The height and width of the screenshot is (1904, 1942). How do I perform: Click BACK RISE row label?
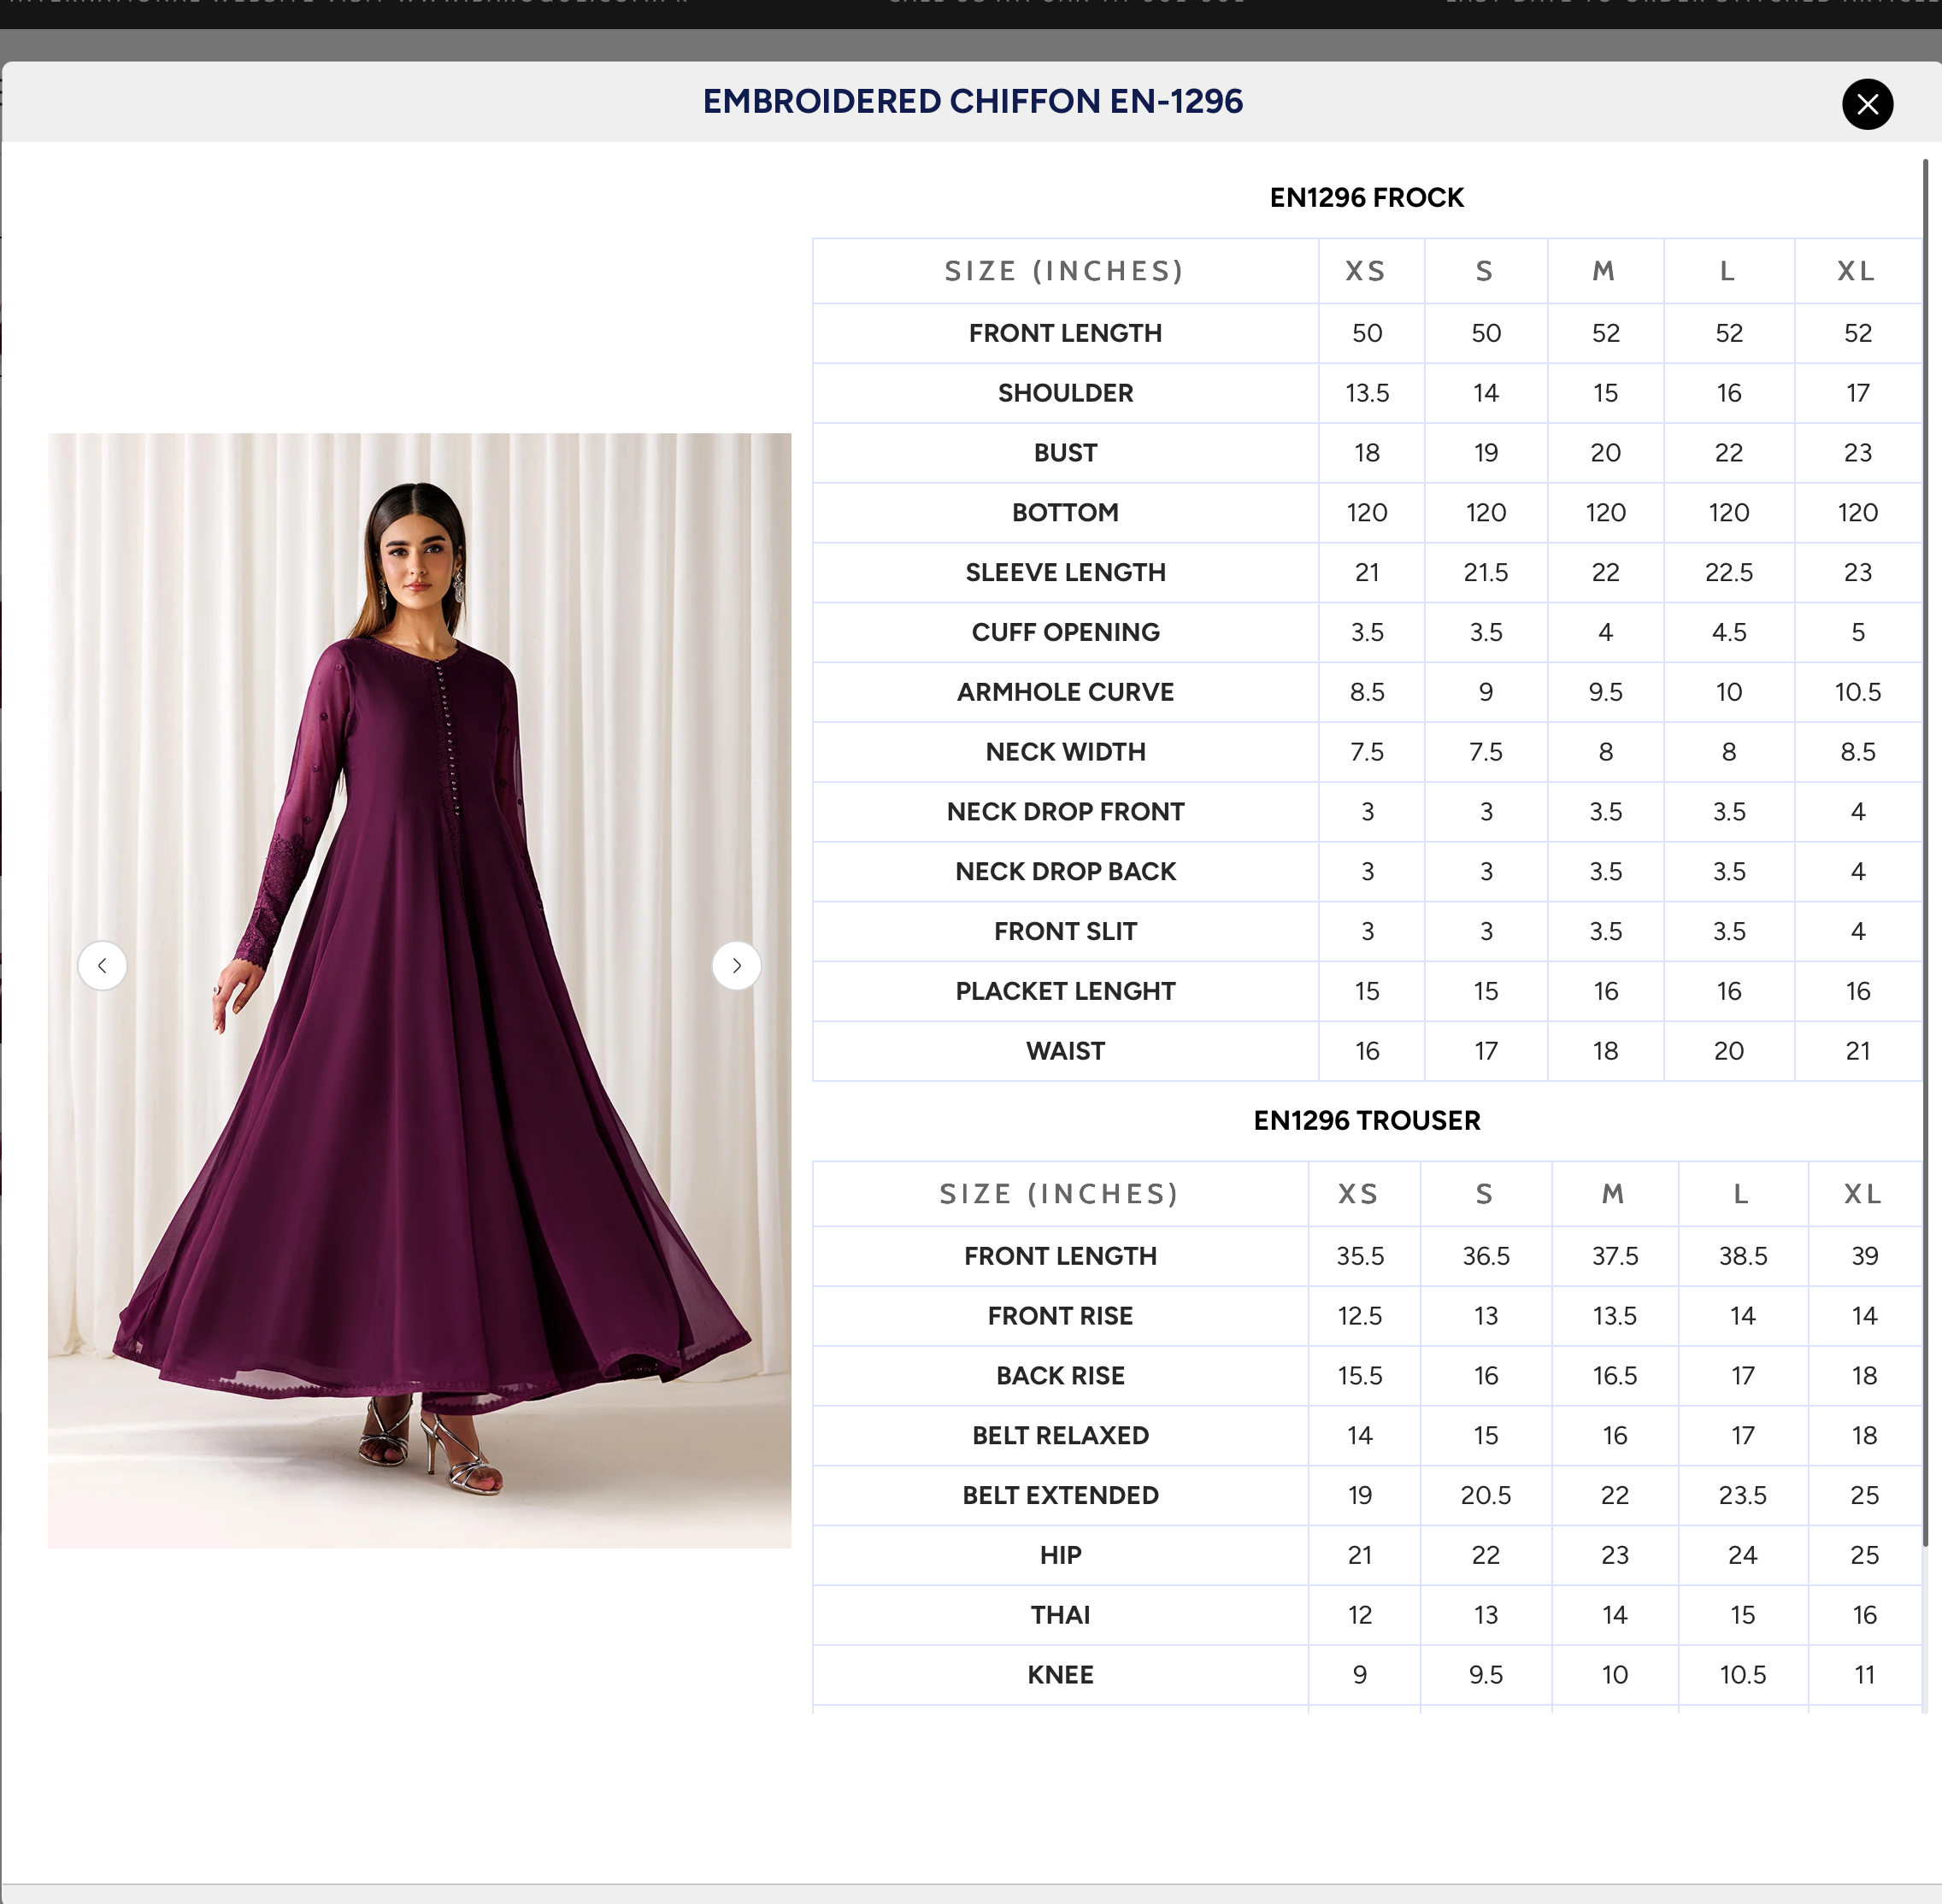1060,1376
